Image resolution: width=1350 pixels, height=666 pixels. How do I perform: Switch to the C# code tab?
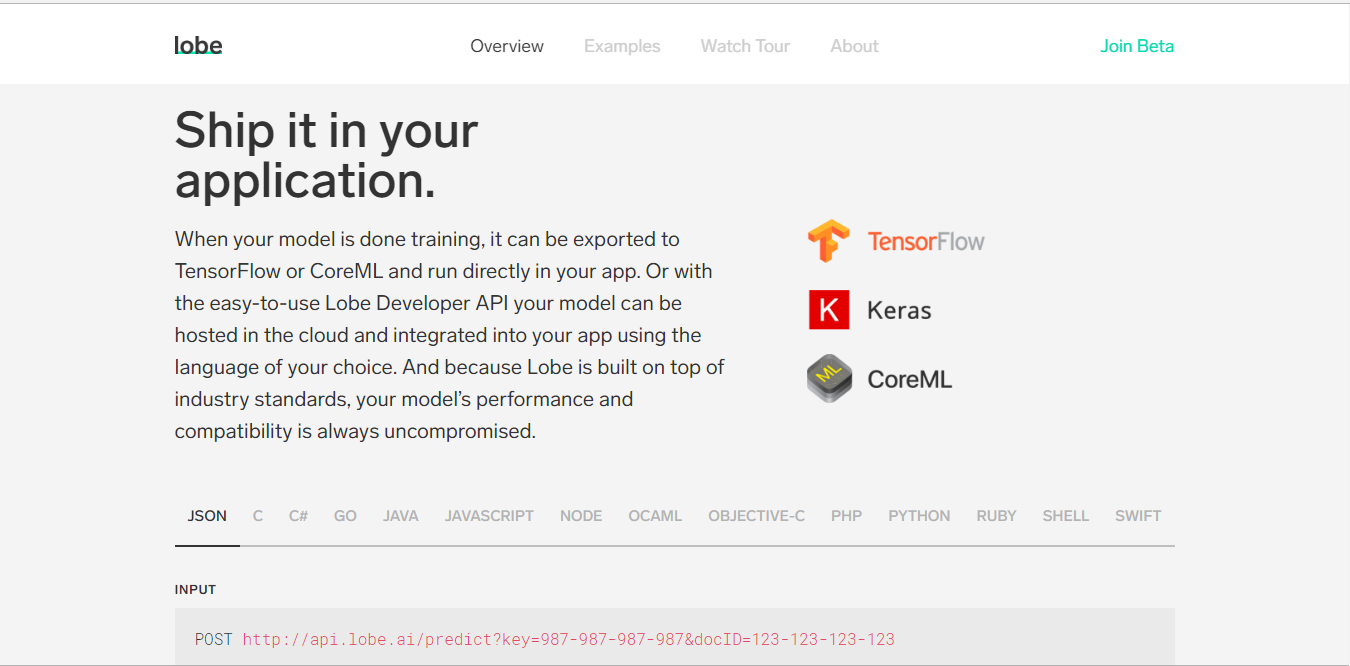pos(298,516)
